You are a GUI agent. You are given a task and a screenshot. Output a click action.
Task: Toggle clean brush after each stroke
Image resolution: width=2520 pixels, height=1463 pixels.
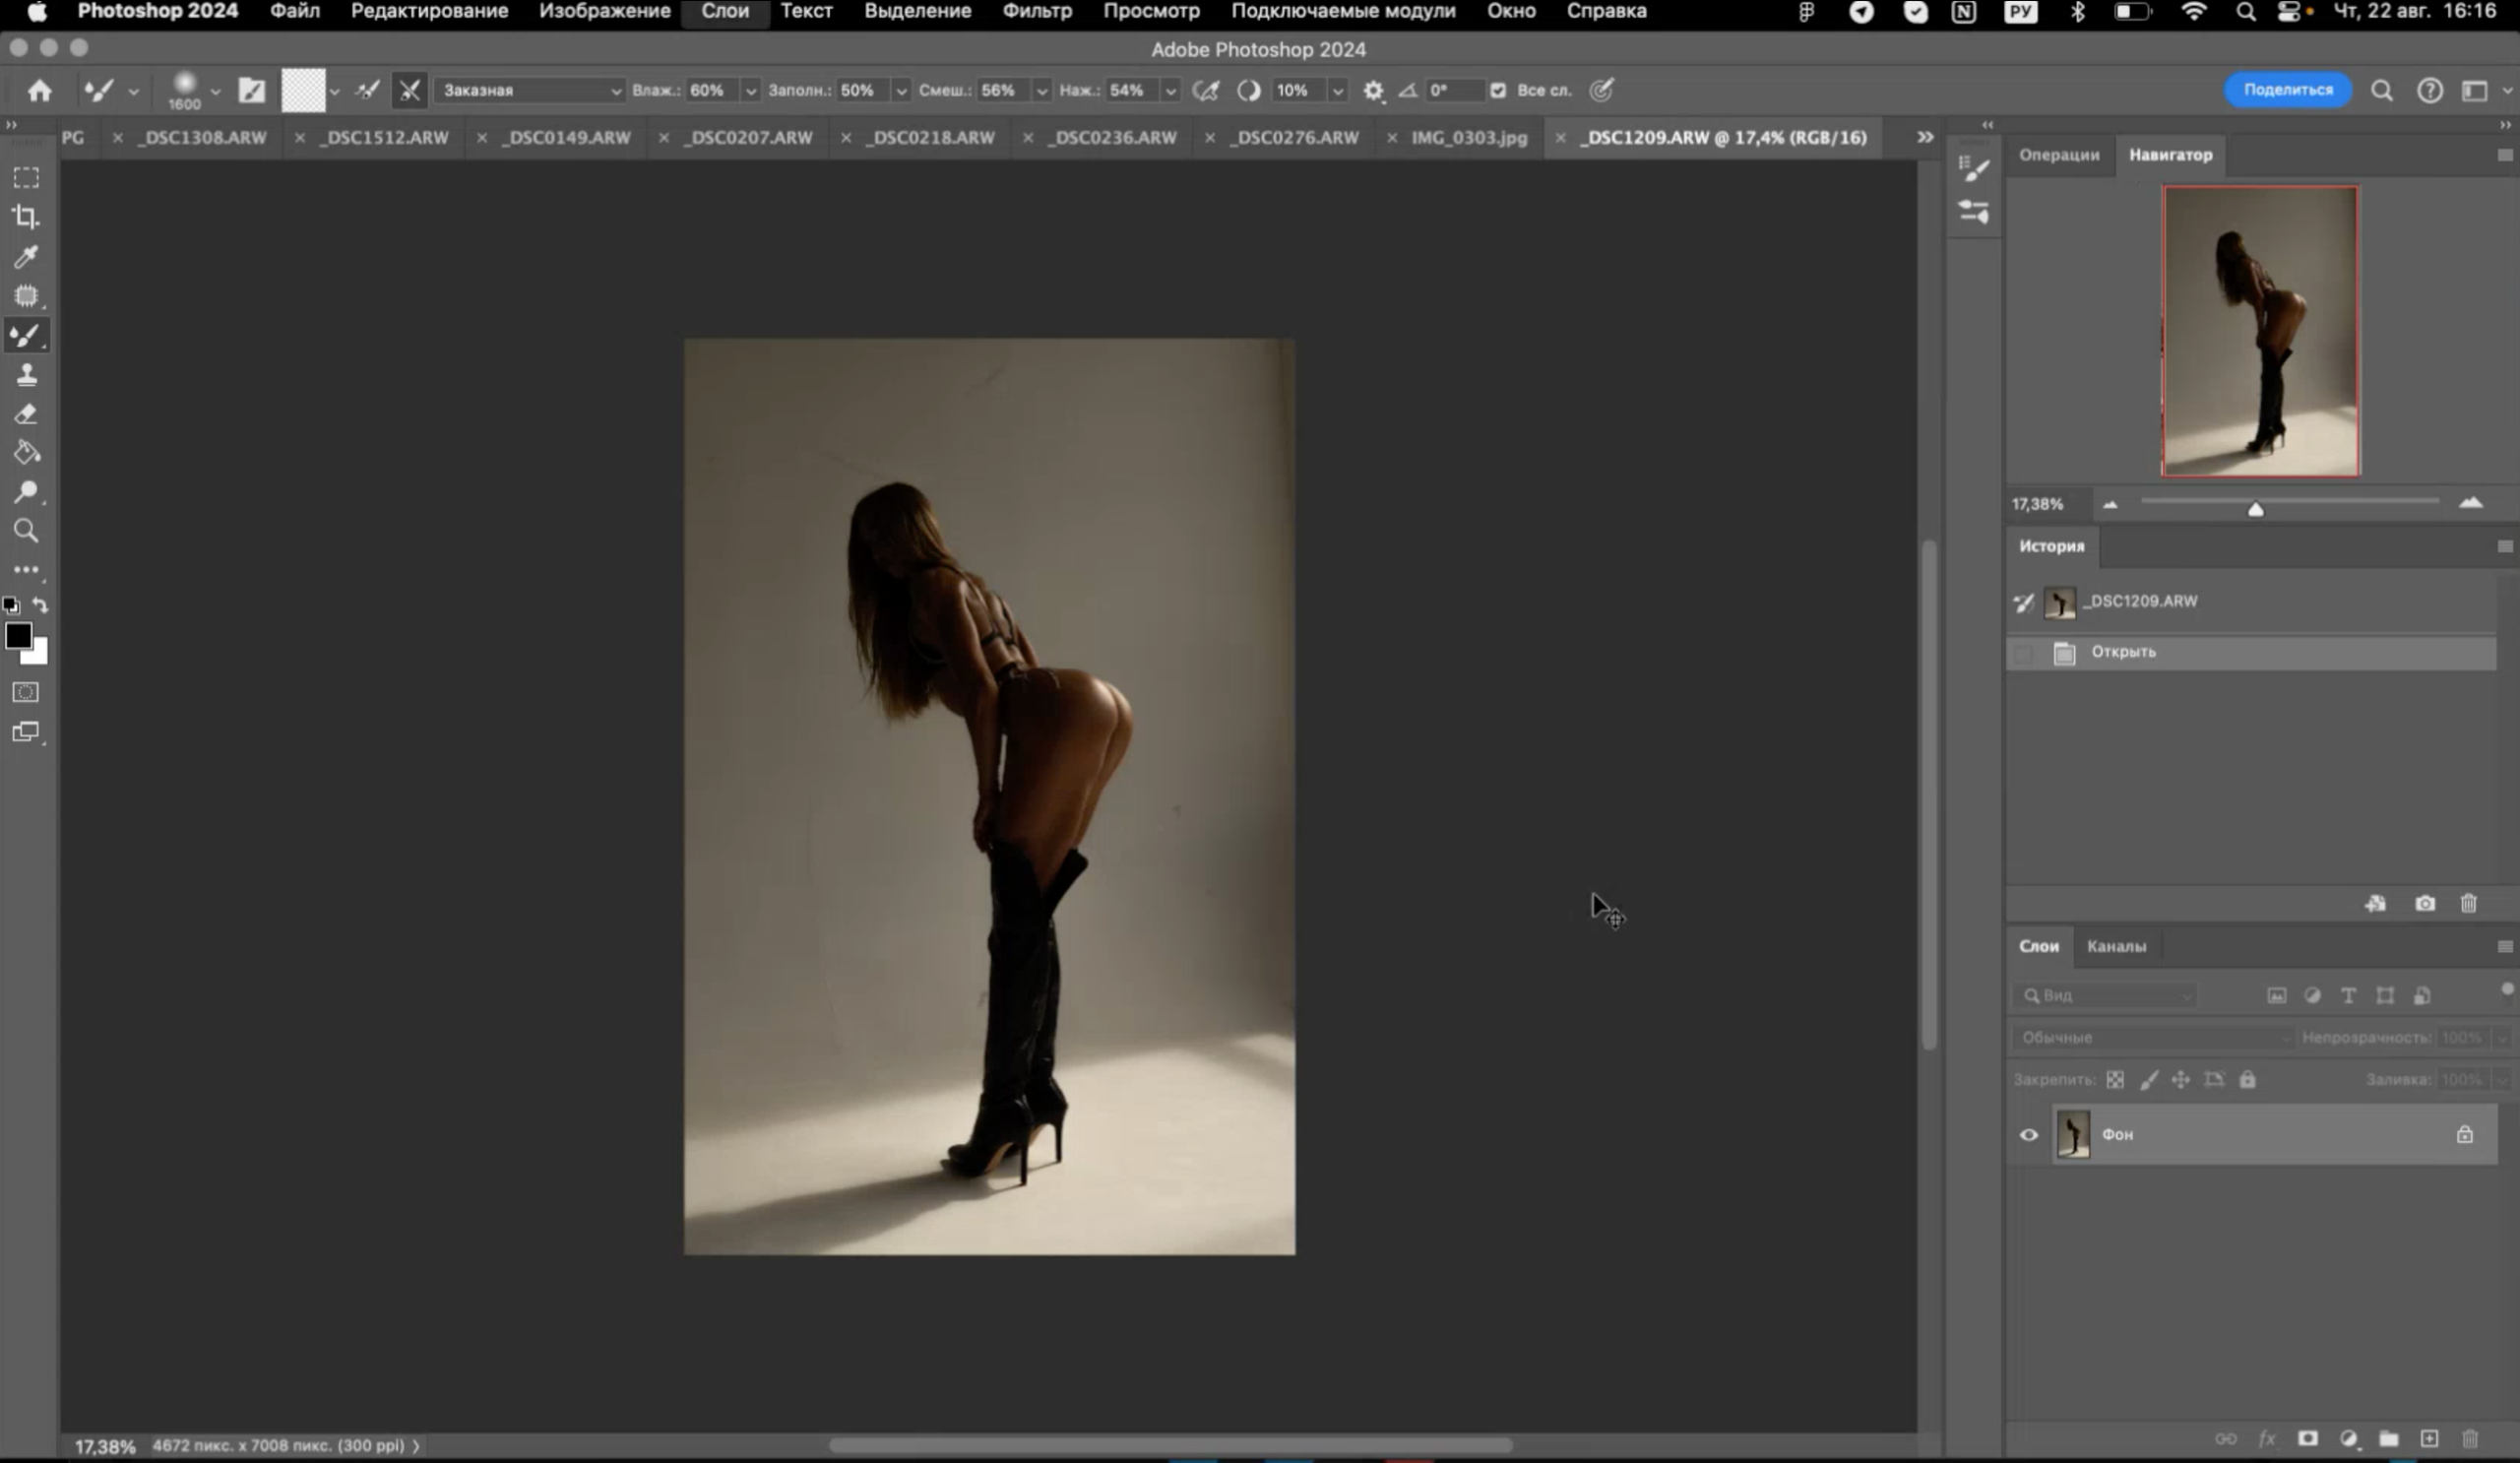click(x=410, y=91)
